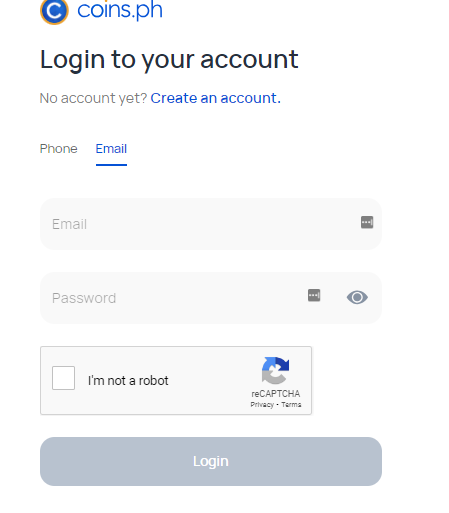Focus the Password input field

211,298
